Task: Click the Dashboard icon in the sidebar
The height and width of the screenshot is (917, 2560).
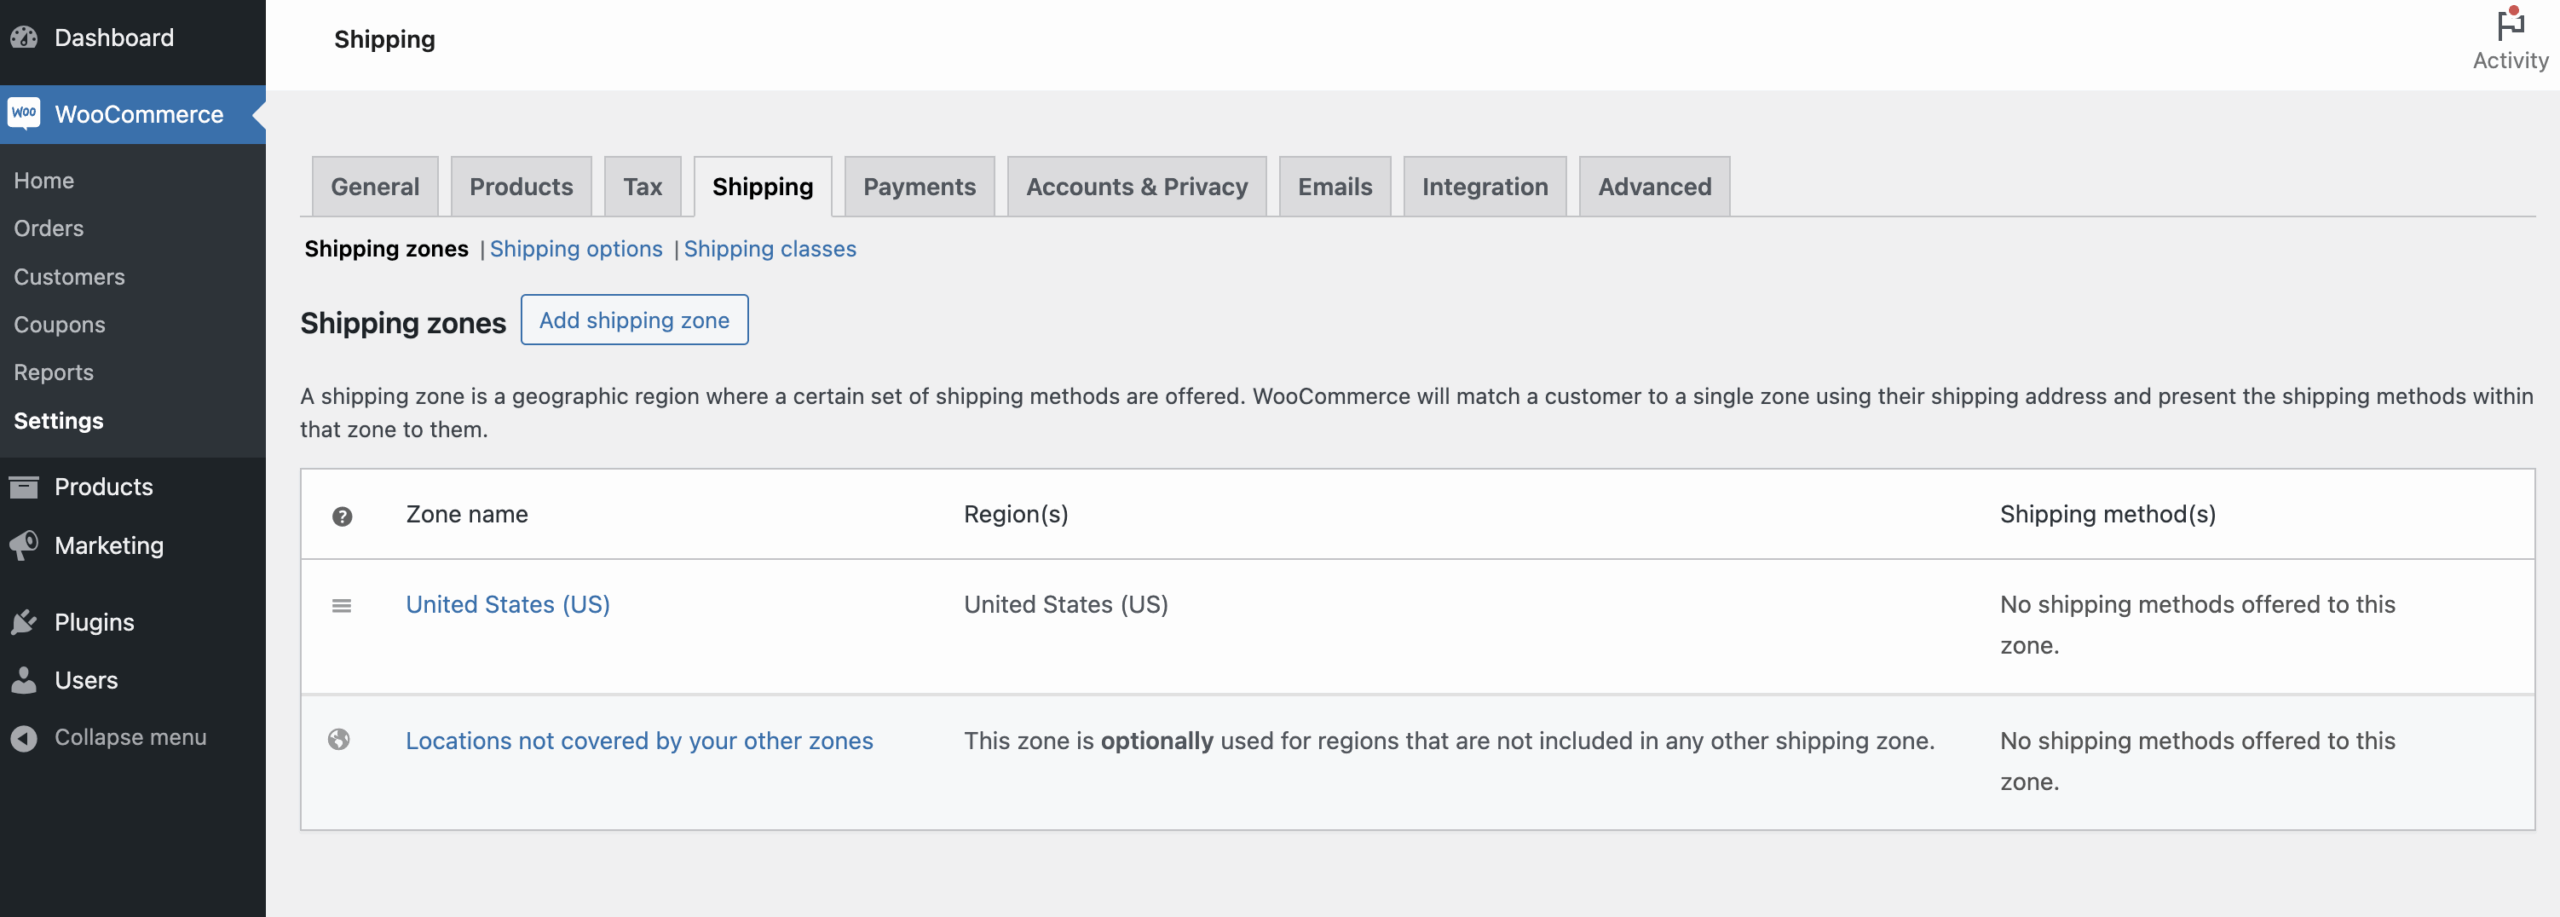Action: click(24, 37)
